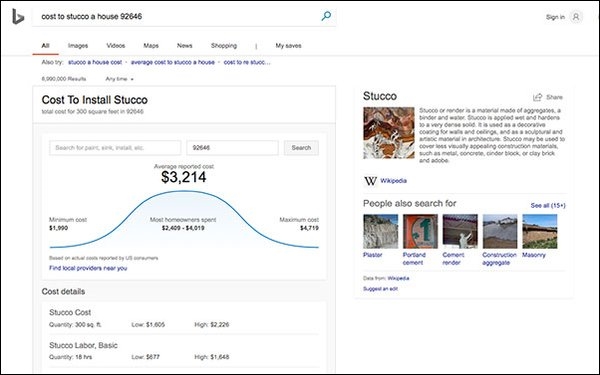Click the Share arrow icon
This screenshot has height=375, width=600.
538,97
